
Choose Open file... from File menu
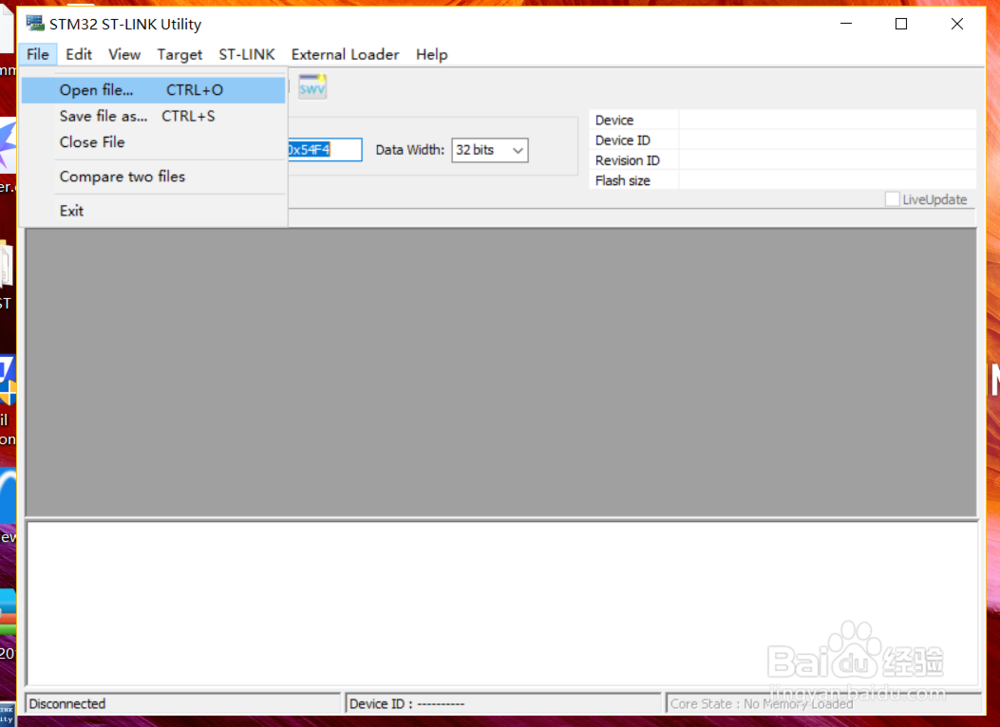pos(153,90)
